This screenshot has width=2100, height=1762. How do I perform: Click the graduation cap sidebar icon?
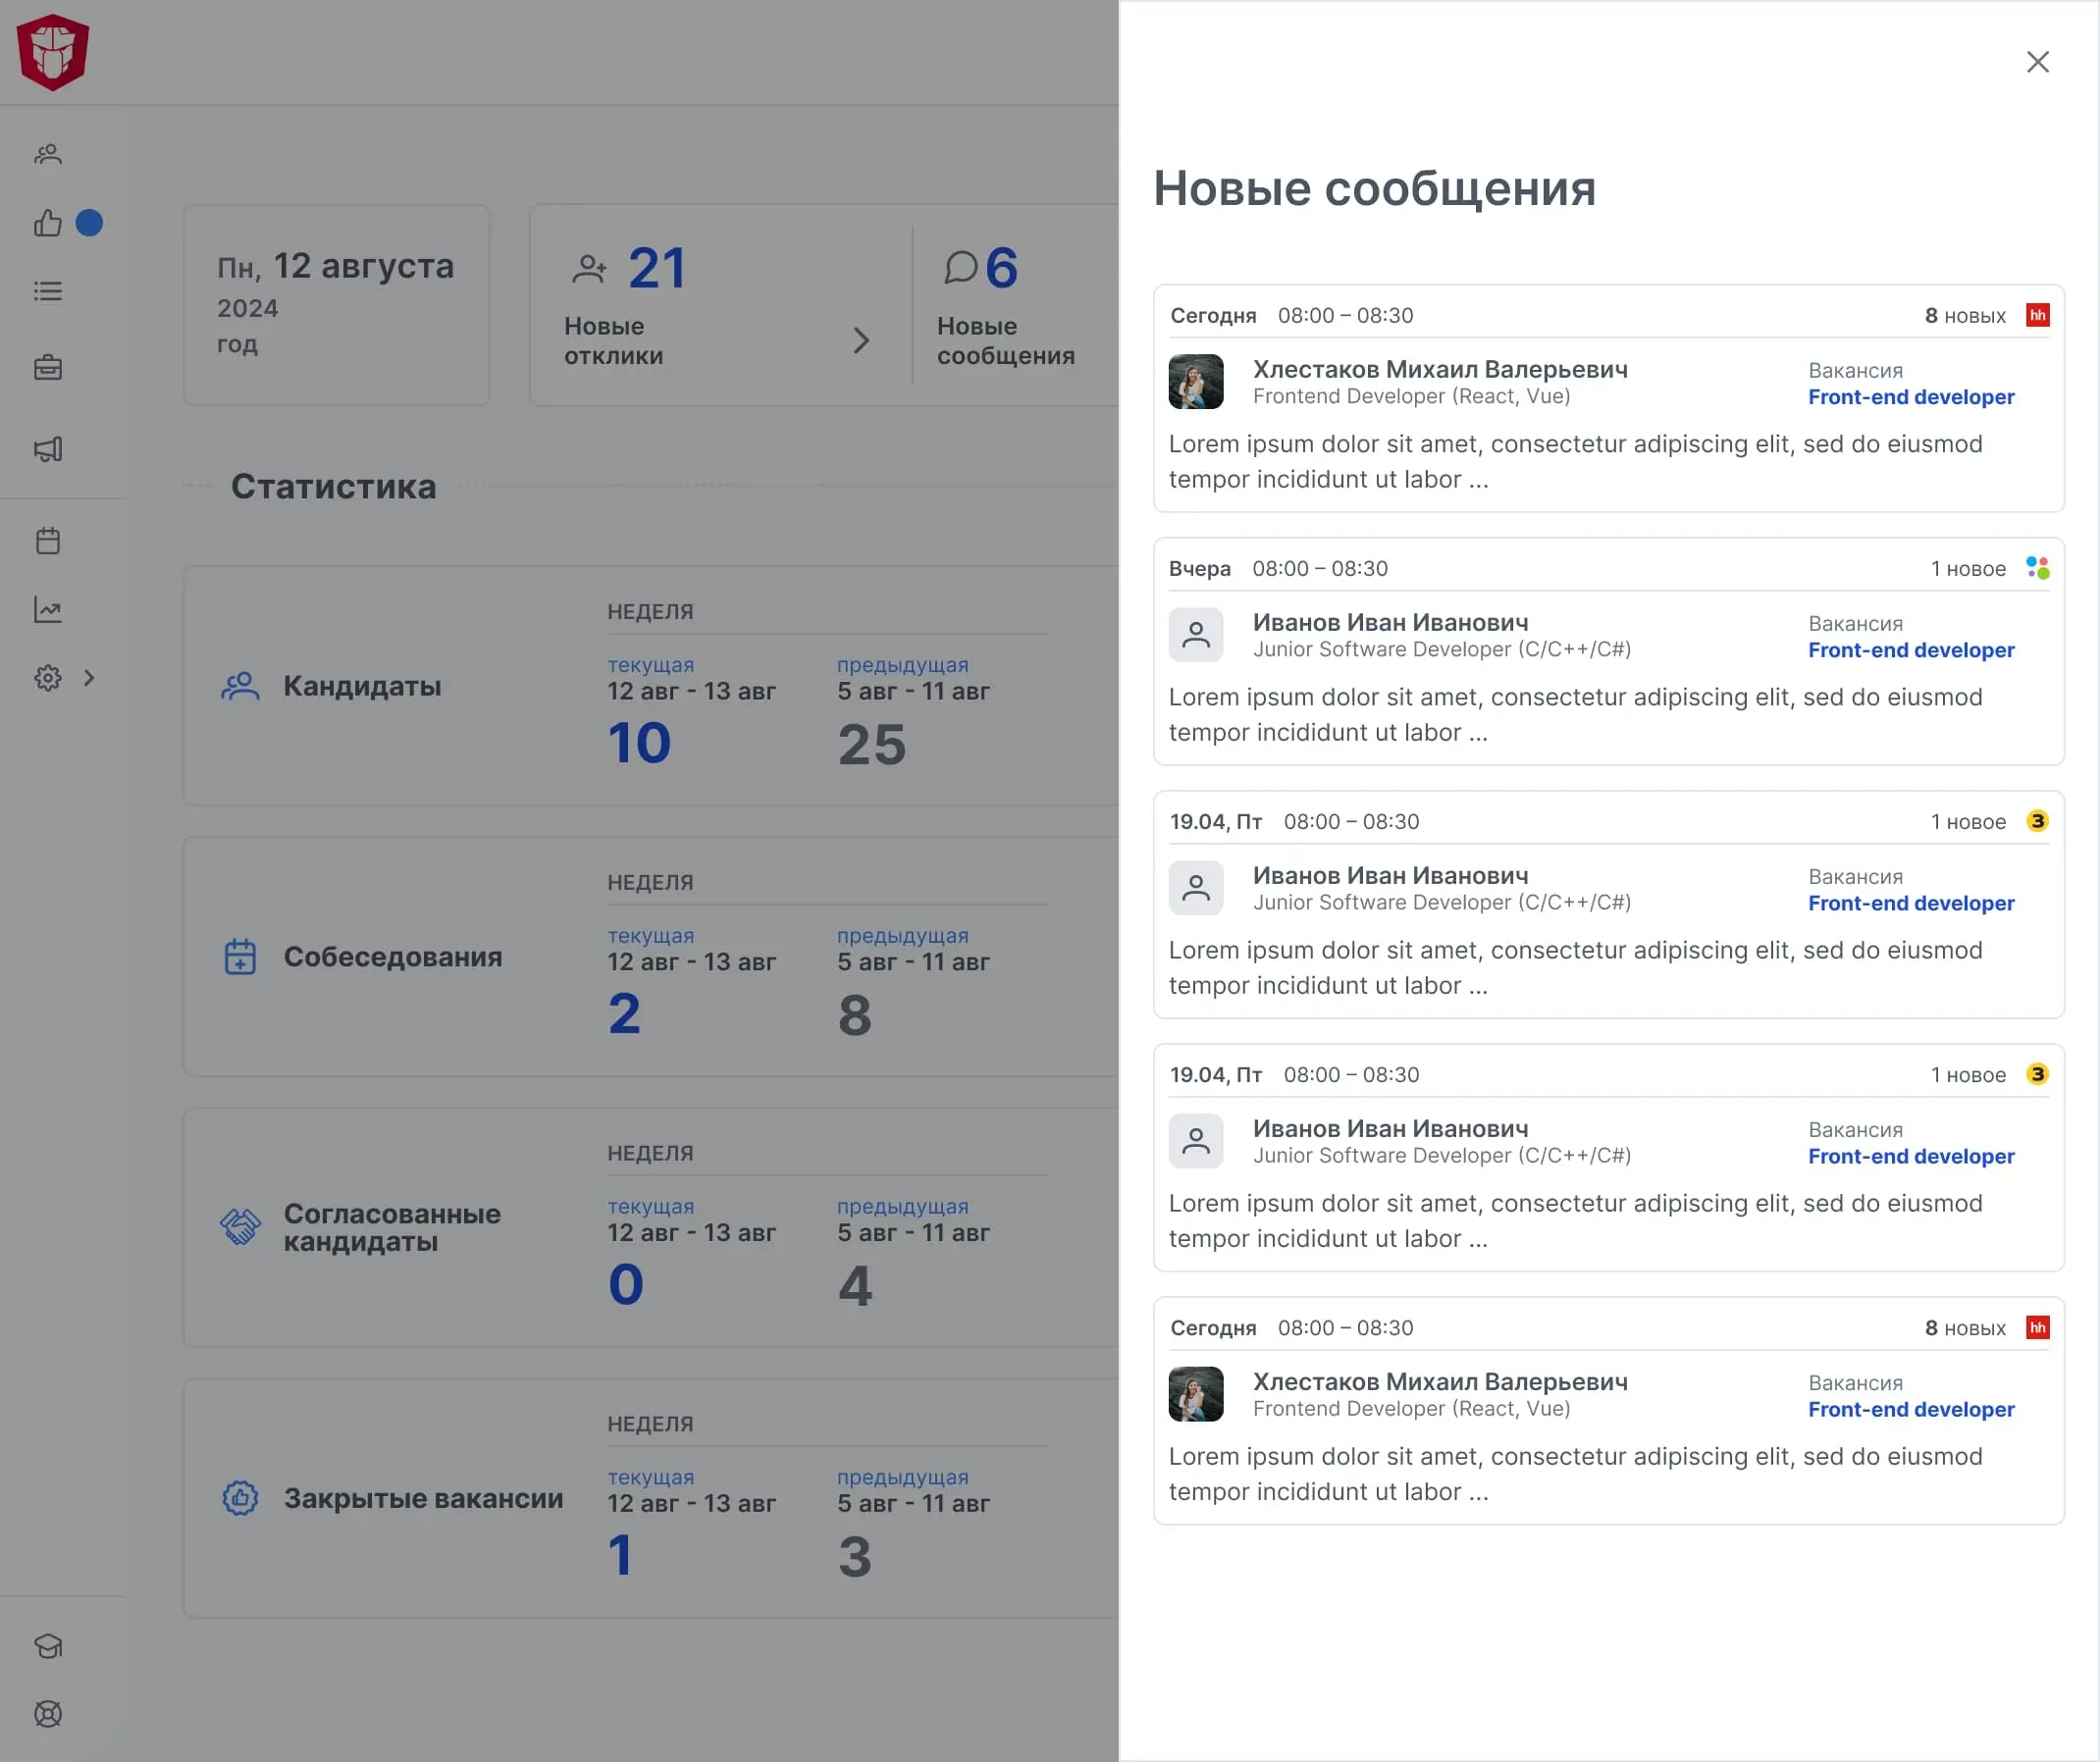(x=48, y=1646)
